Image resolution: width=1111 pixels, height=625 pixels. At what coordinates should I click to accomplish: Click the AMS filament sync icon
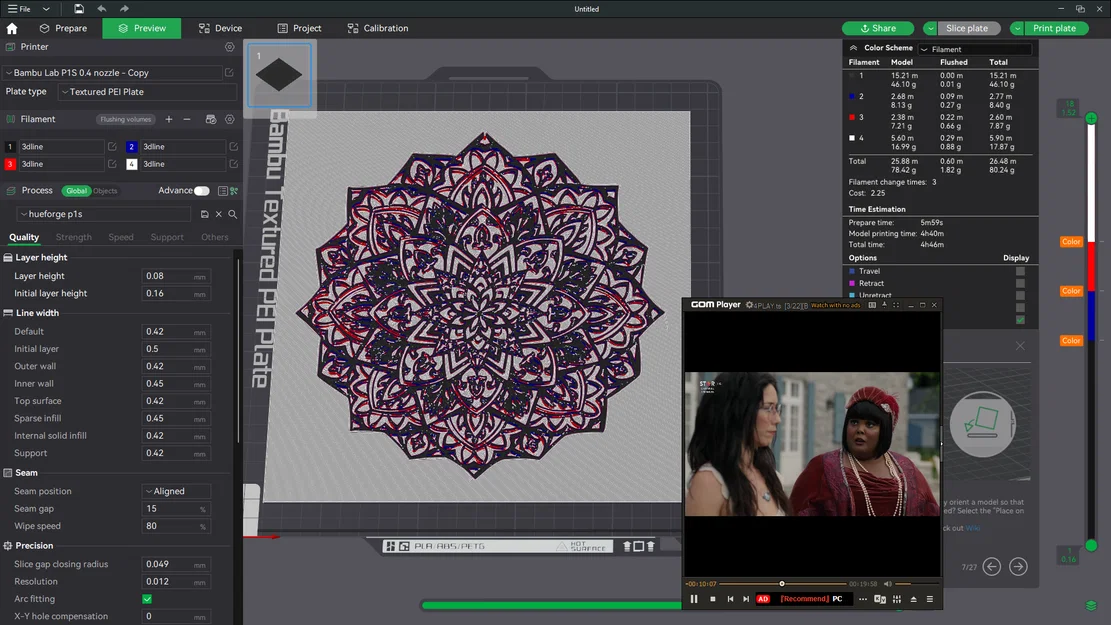click(x=211, y=119)
